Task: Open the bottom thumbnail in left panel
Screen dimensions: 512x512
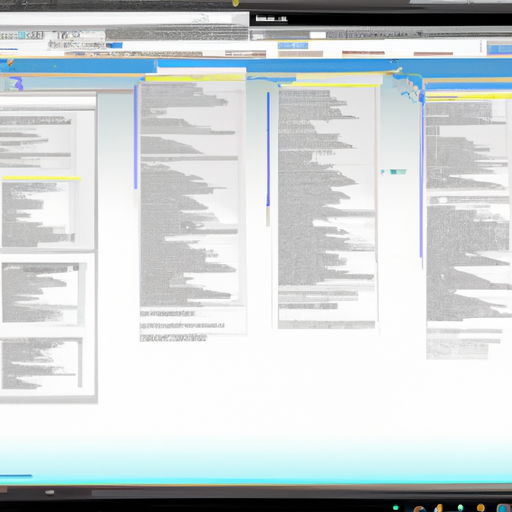Action: [42, 363]
